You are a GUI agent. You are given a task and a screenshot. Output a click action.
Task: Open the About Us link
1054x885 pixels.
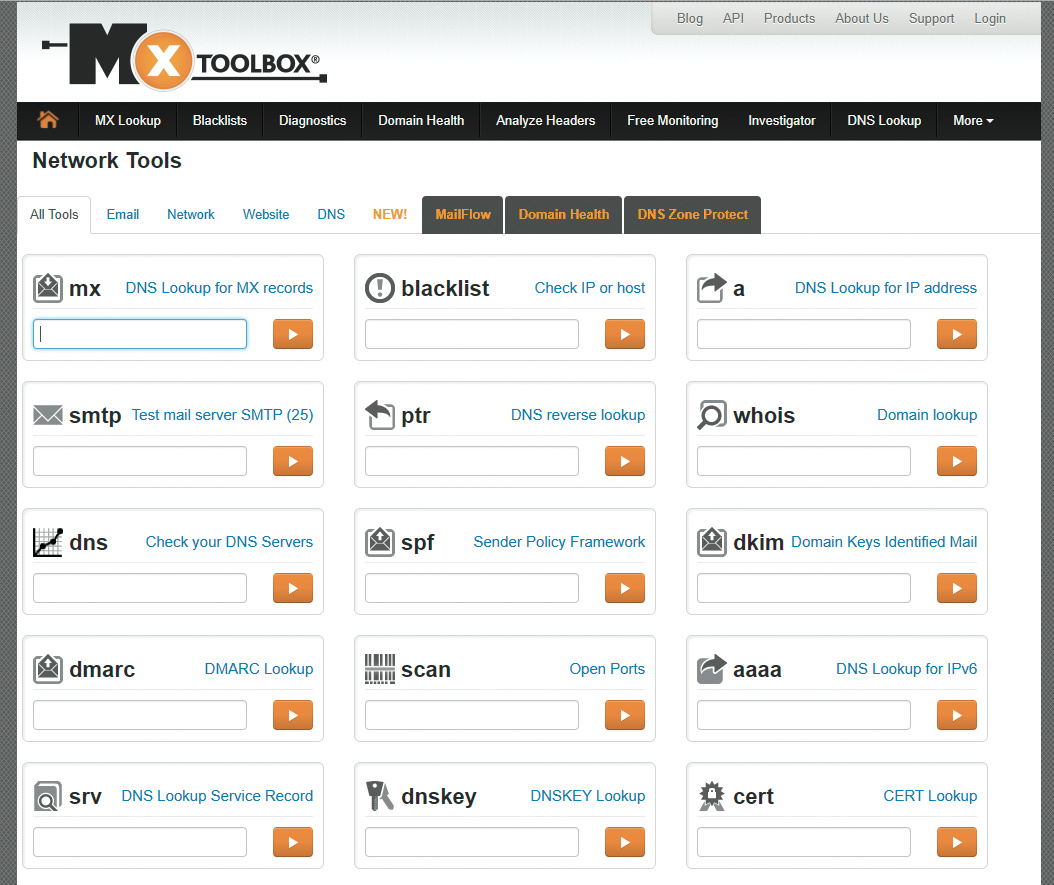862,18
